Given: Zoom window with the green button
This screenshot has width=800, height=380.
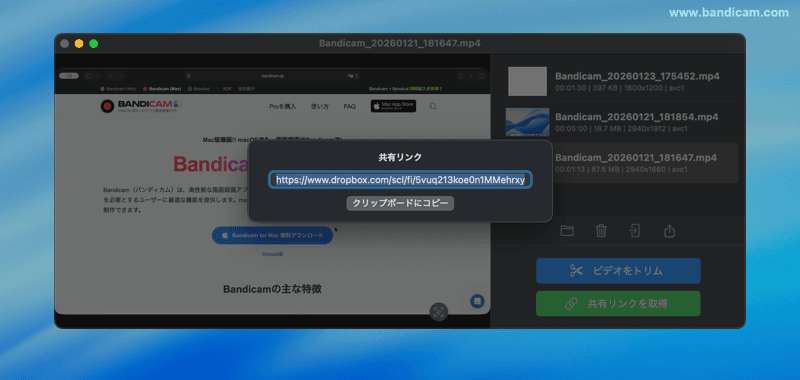Looking at the screenshot, I should pos(94,44).
